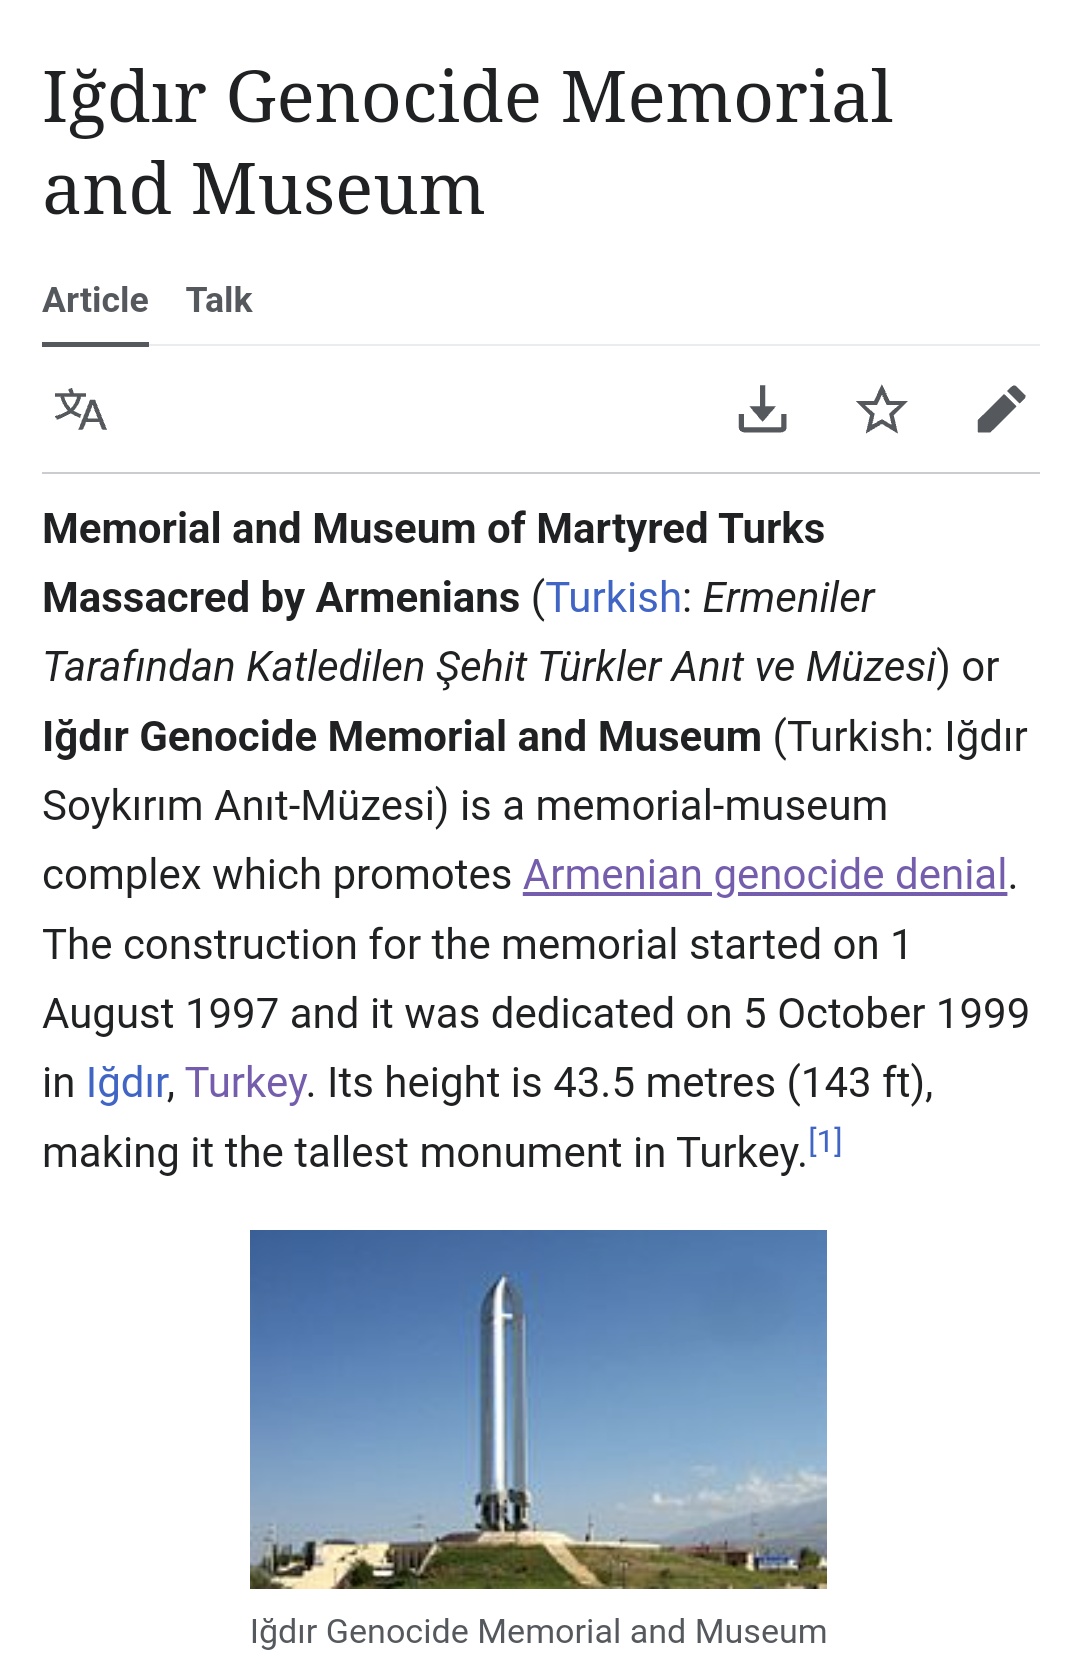The height and width of the screenshot is (1678, 1080).
Task: Tap the image caption below the photo
Action: 538,1631
